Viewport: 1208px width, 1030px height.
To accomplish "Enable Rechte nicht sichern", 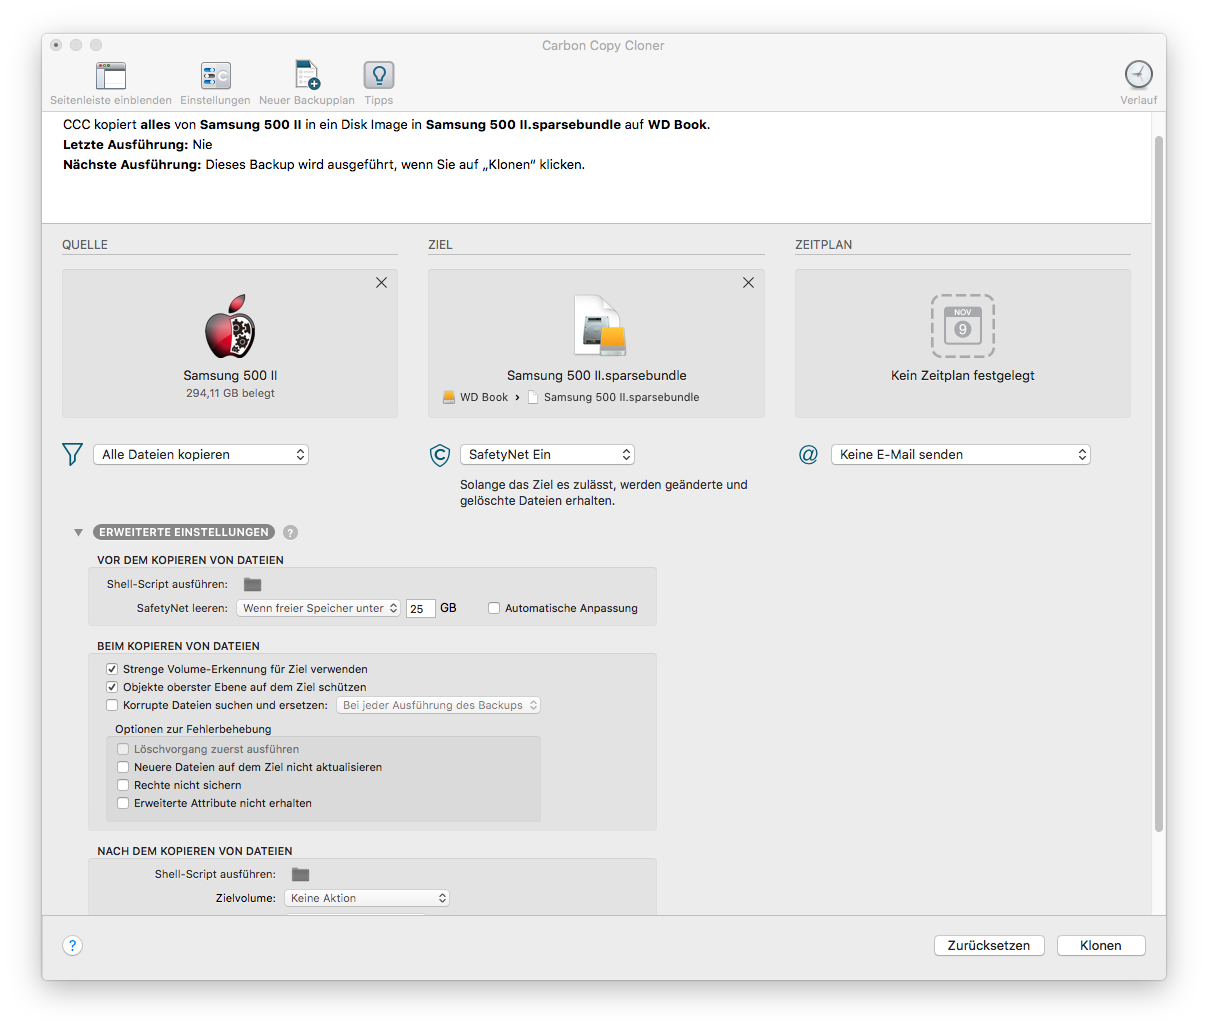I will point(123,785).
